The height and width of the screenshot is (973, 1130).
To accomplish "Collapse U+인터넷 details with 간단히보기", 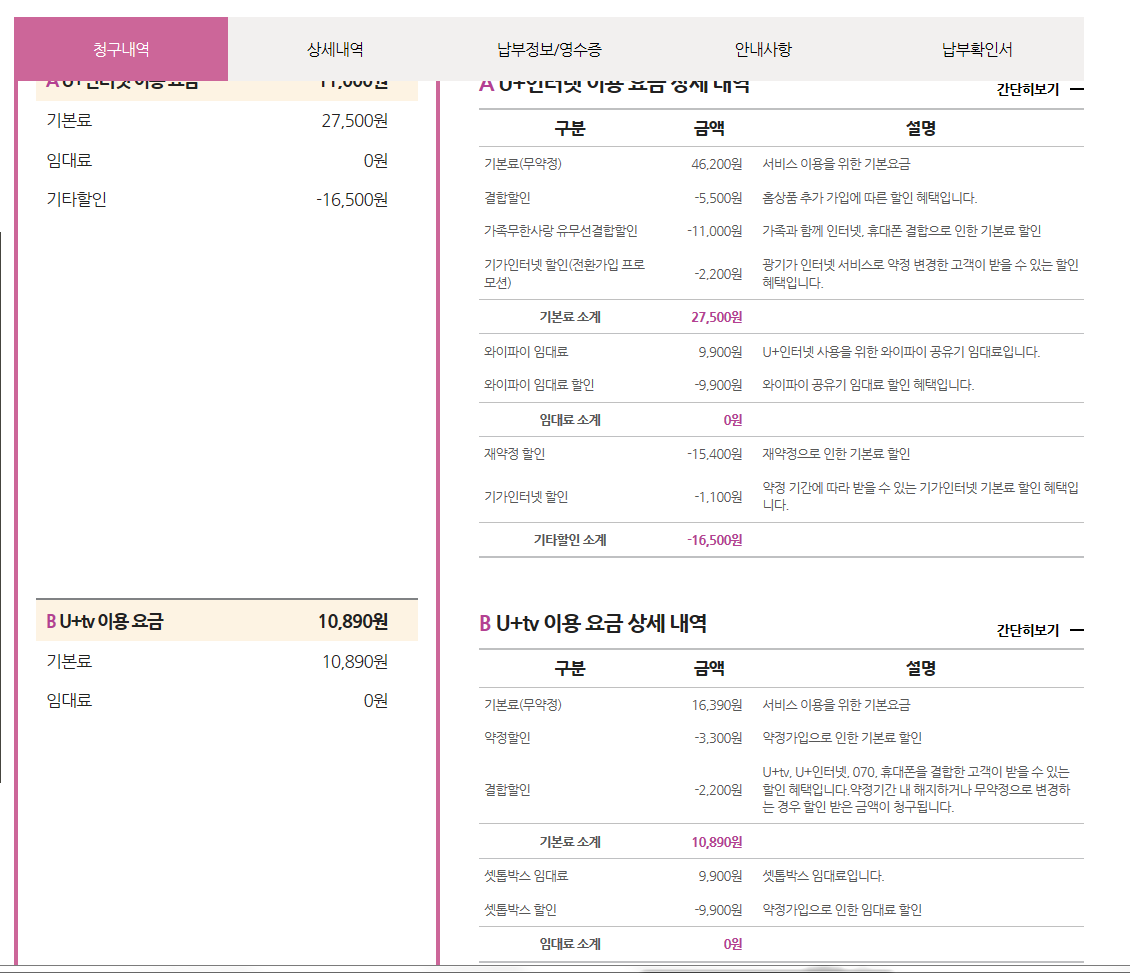I will (x=1039, y=89).
